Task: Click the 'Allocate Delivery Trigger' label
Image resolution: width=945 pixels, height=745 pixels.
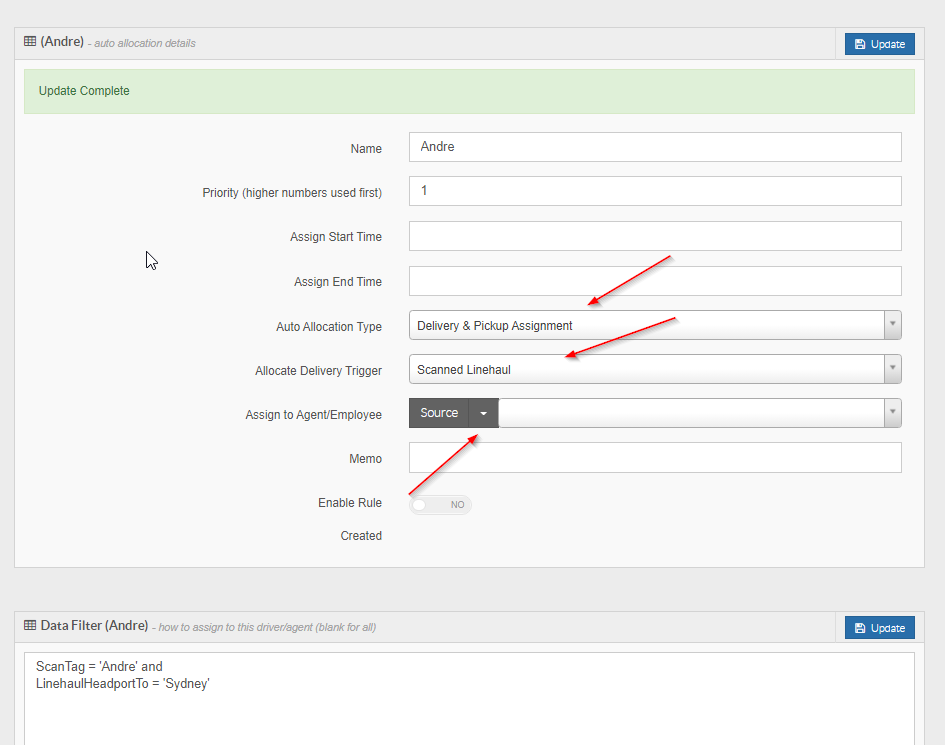Action: coord(318,371)
